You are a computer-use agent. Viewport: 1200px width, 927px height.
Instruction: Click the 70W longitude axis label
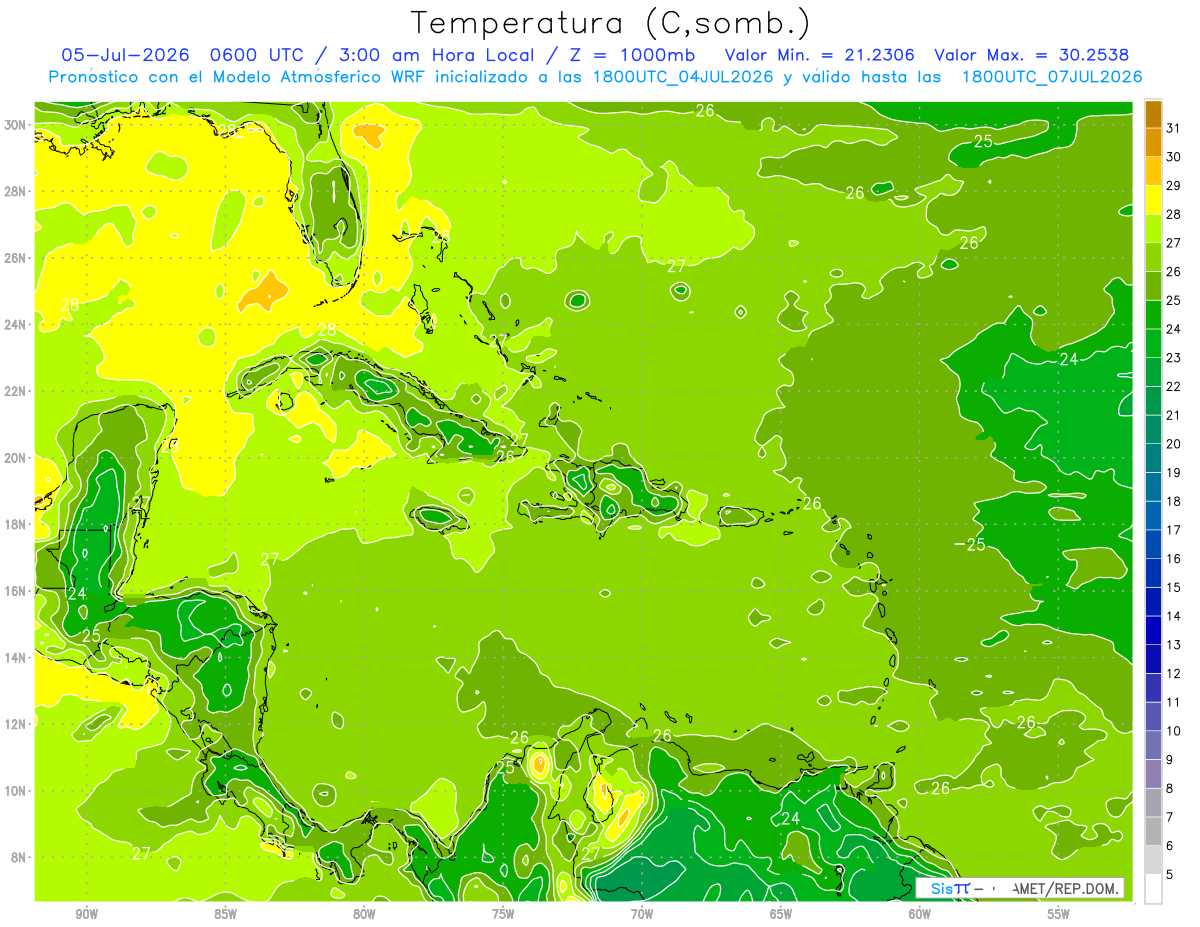pyautogui.click(x=642, y=914)
